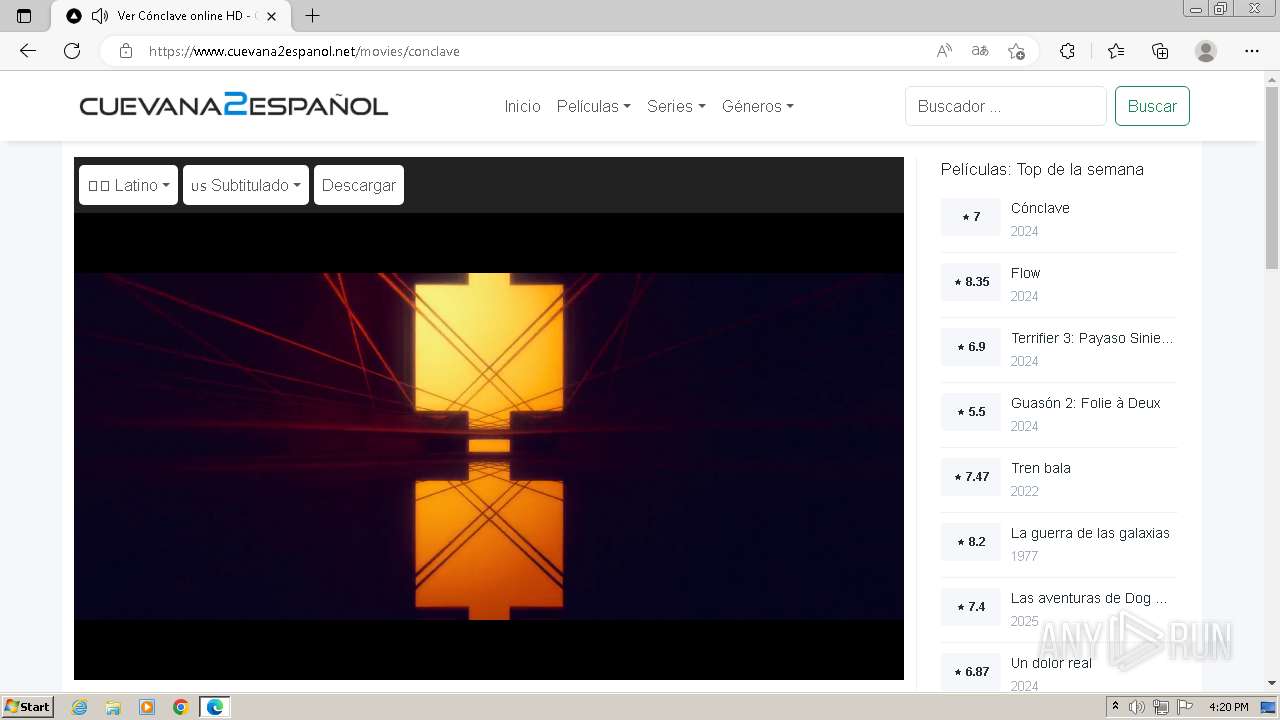Open Cónclave from the weekly top
Image resolution: width=1280 pixels, height=720 pixels.
pyautogui.click(x=1040, y=208)
